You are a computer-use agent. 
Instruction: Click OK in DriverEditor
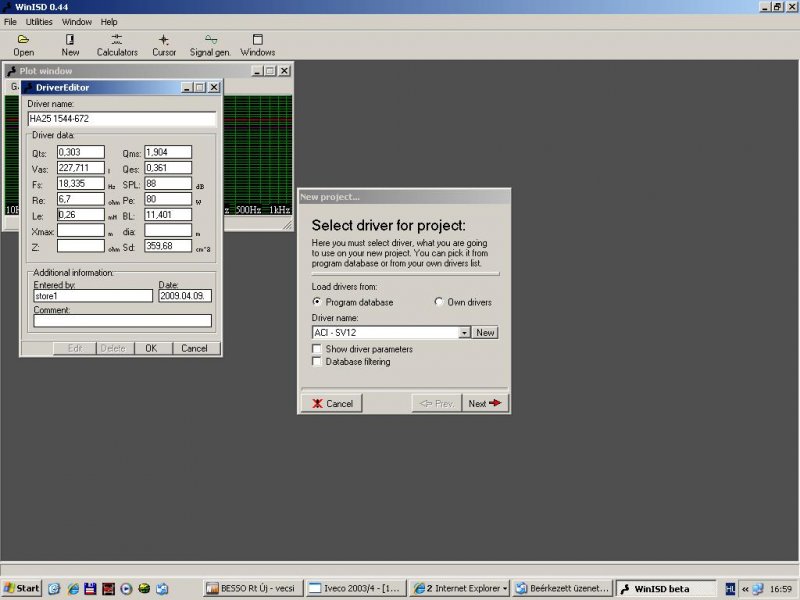click(x=151, y=348)
